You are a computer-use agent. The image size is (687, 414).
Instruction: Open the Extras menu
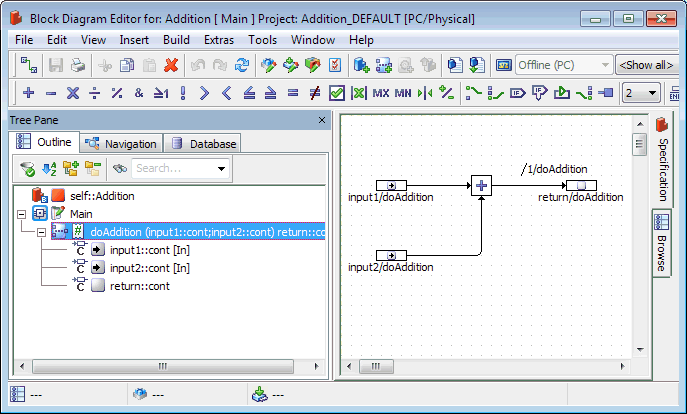(219, 40)
